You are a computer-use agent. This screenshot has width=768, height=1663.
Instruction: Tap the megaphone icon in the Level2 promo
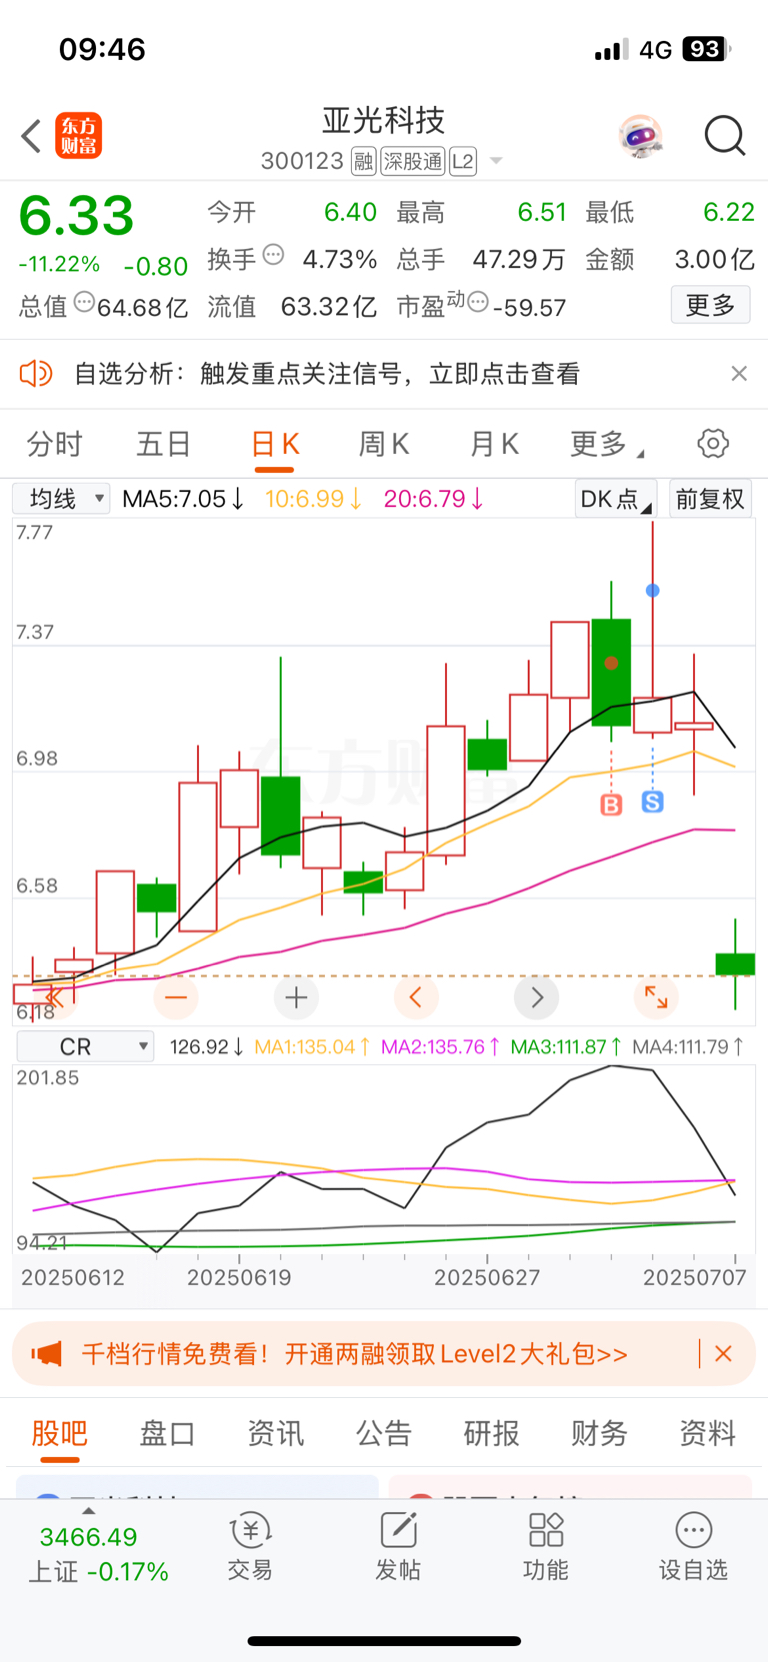point(46,1354)
